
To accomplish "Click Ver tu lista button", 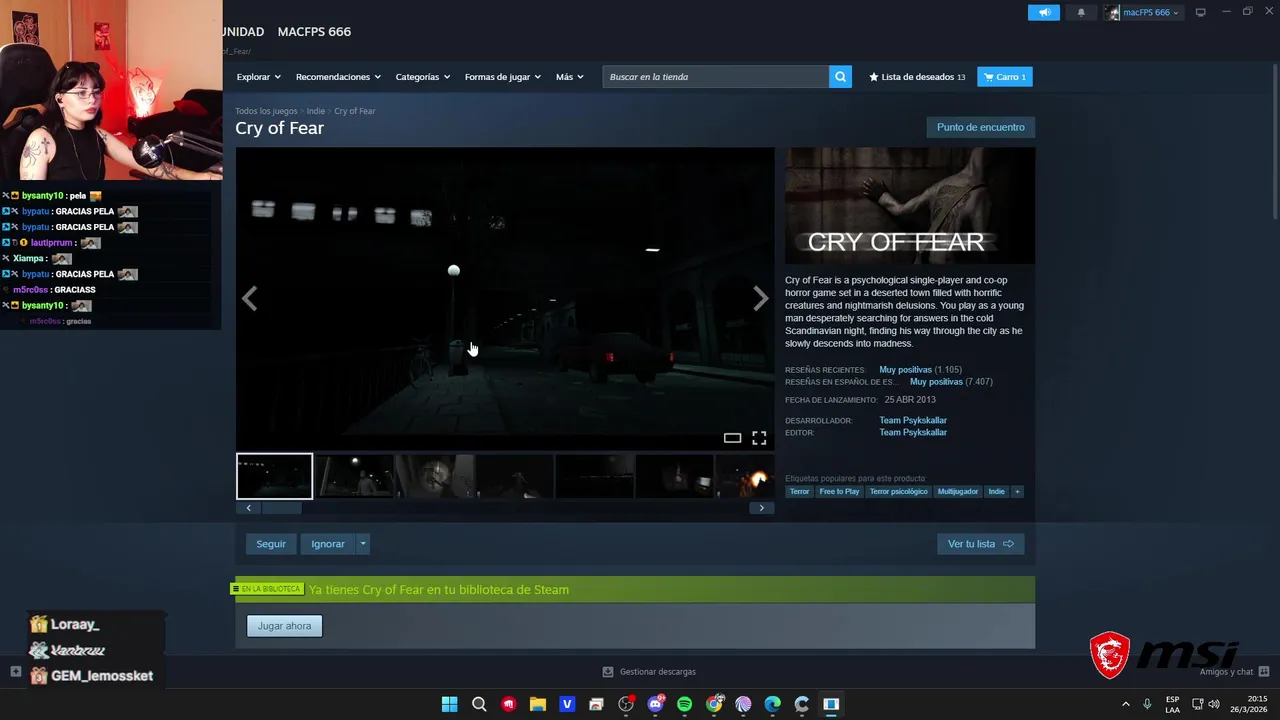I will point(980,544).
